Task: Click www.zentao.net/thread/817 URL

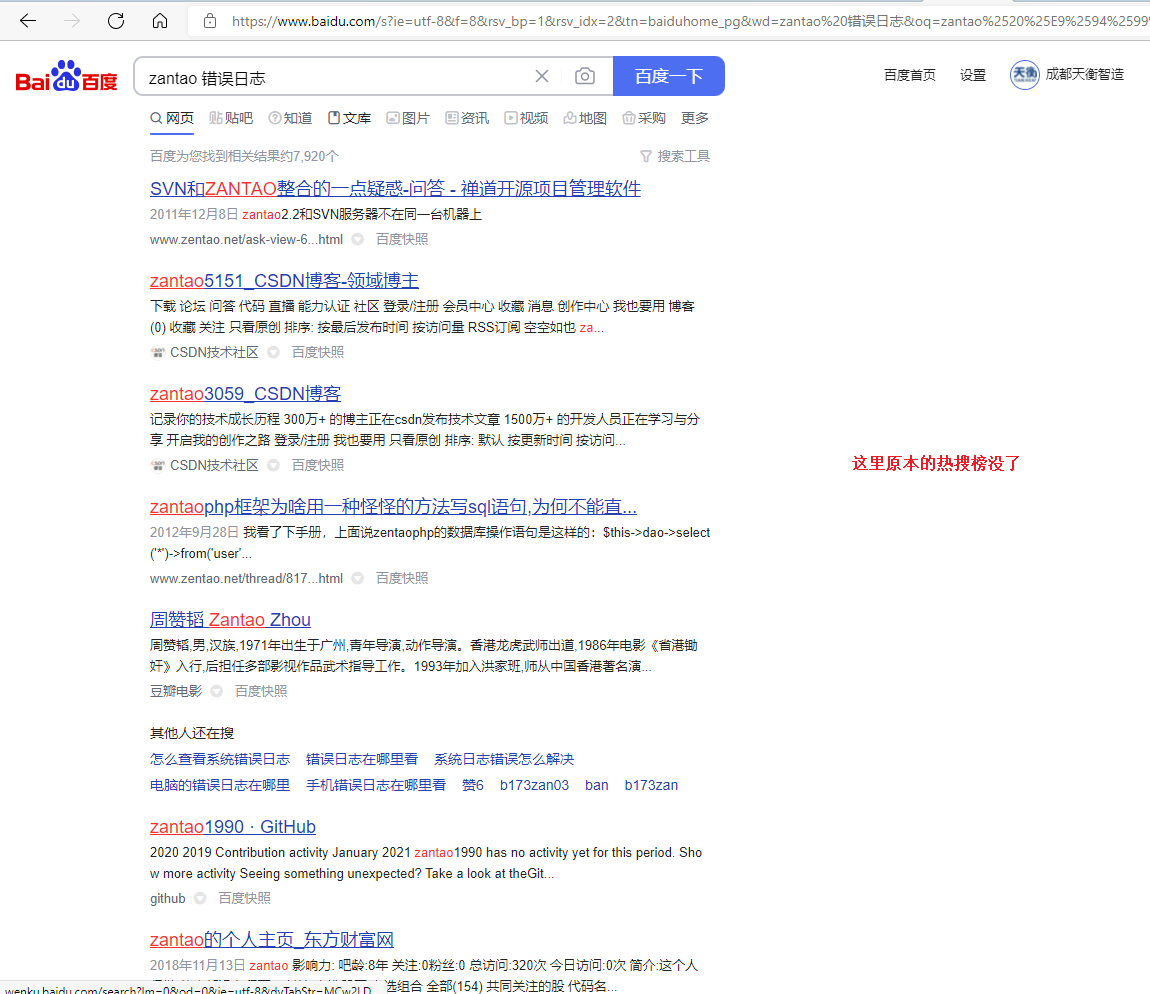Action: (246, 578)
